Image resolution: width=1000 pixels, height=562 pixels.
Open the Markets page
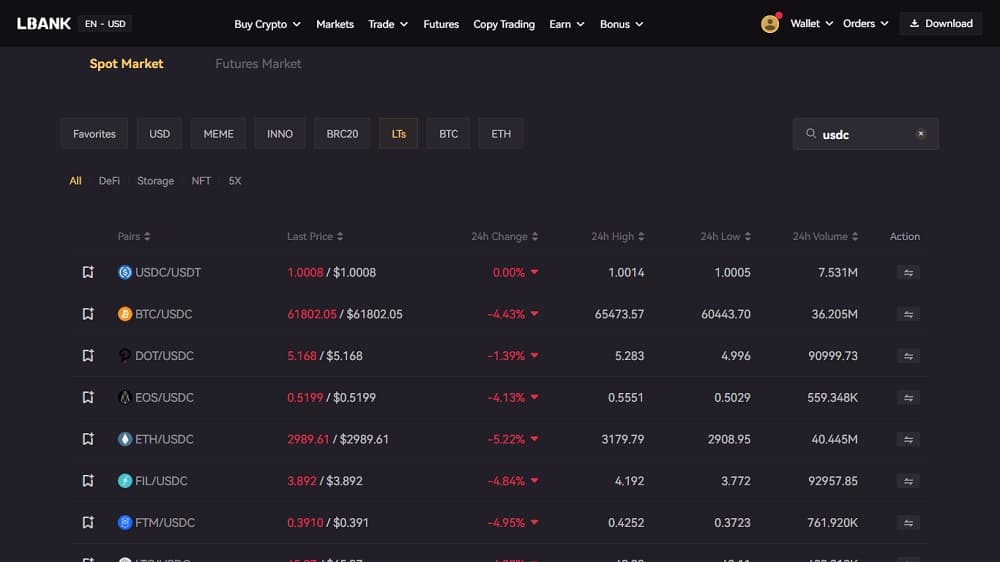click(335, 24)
